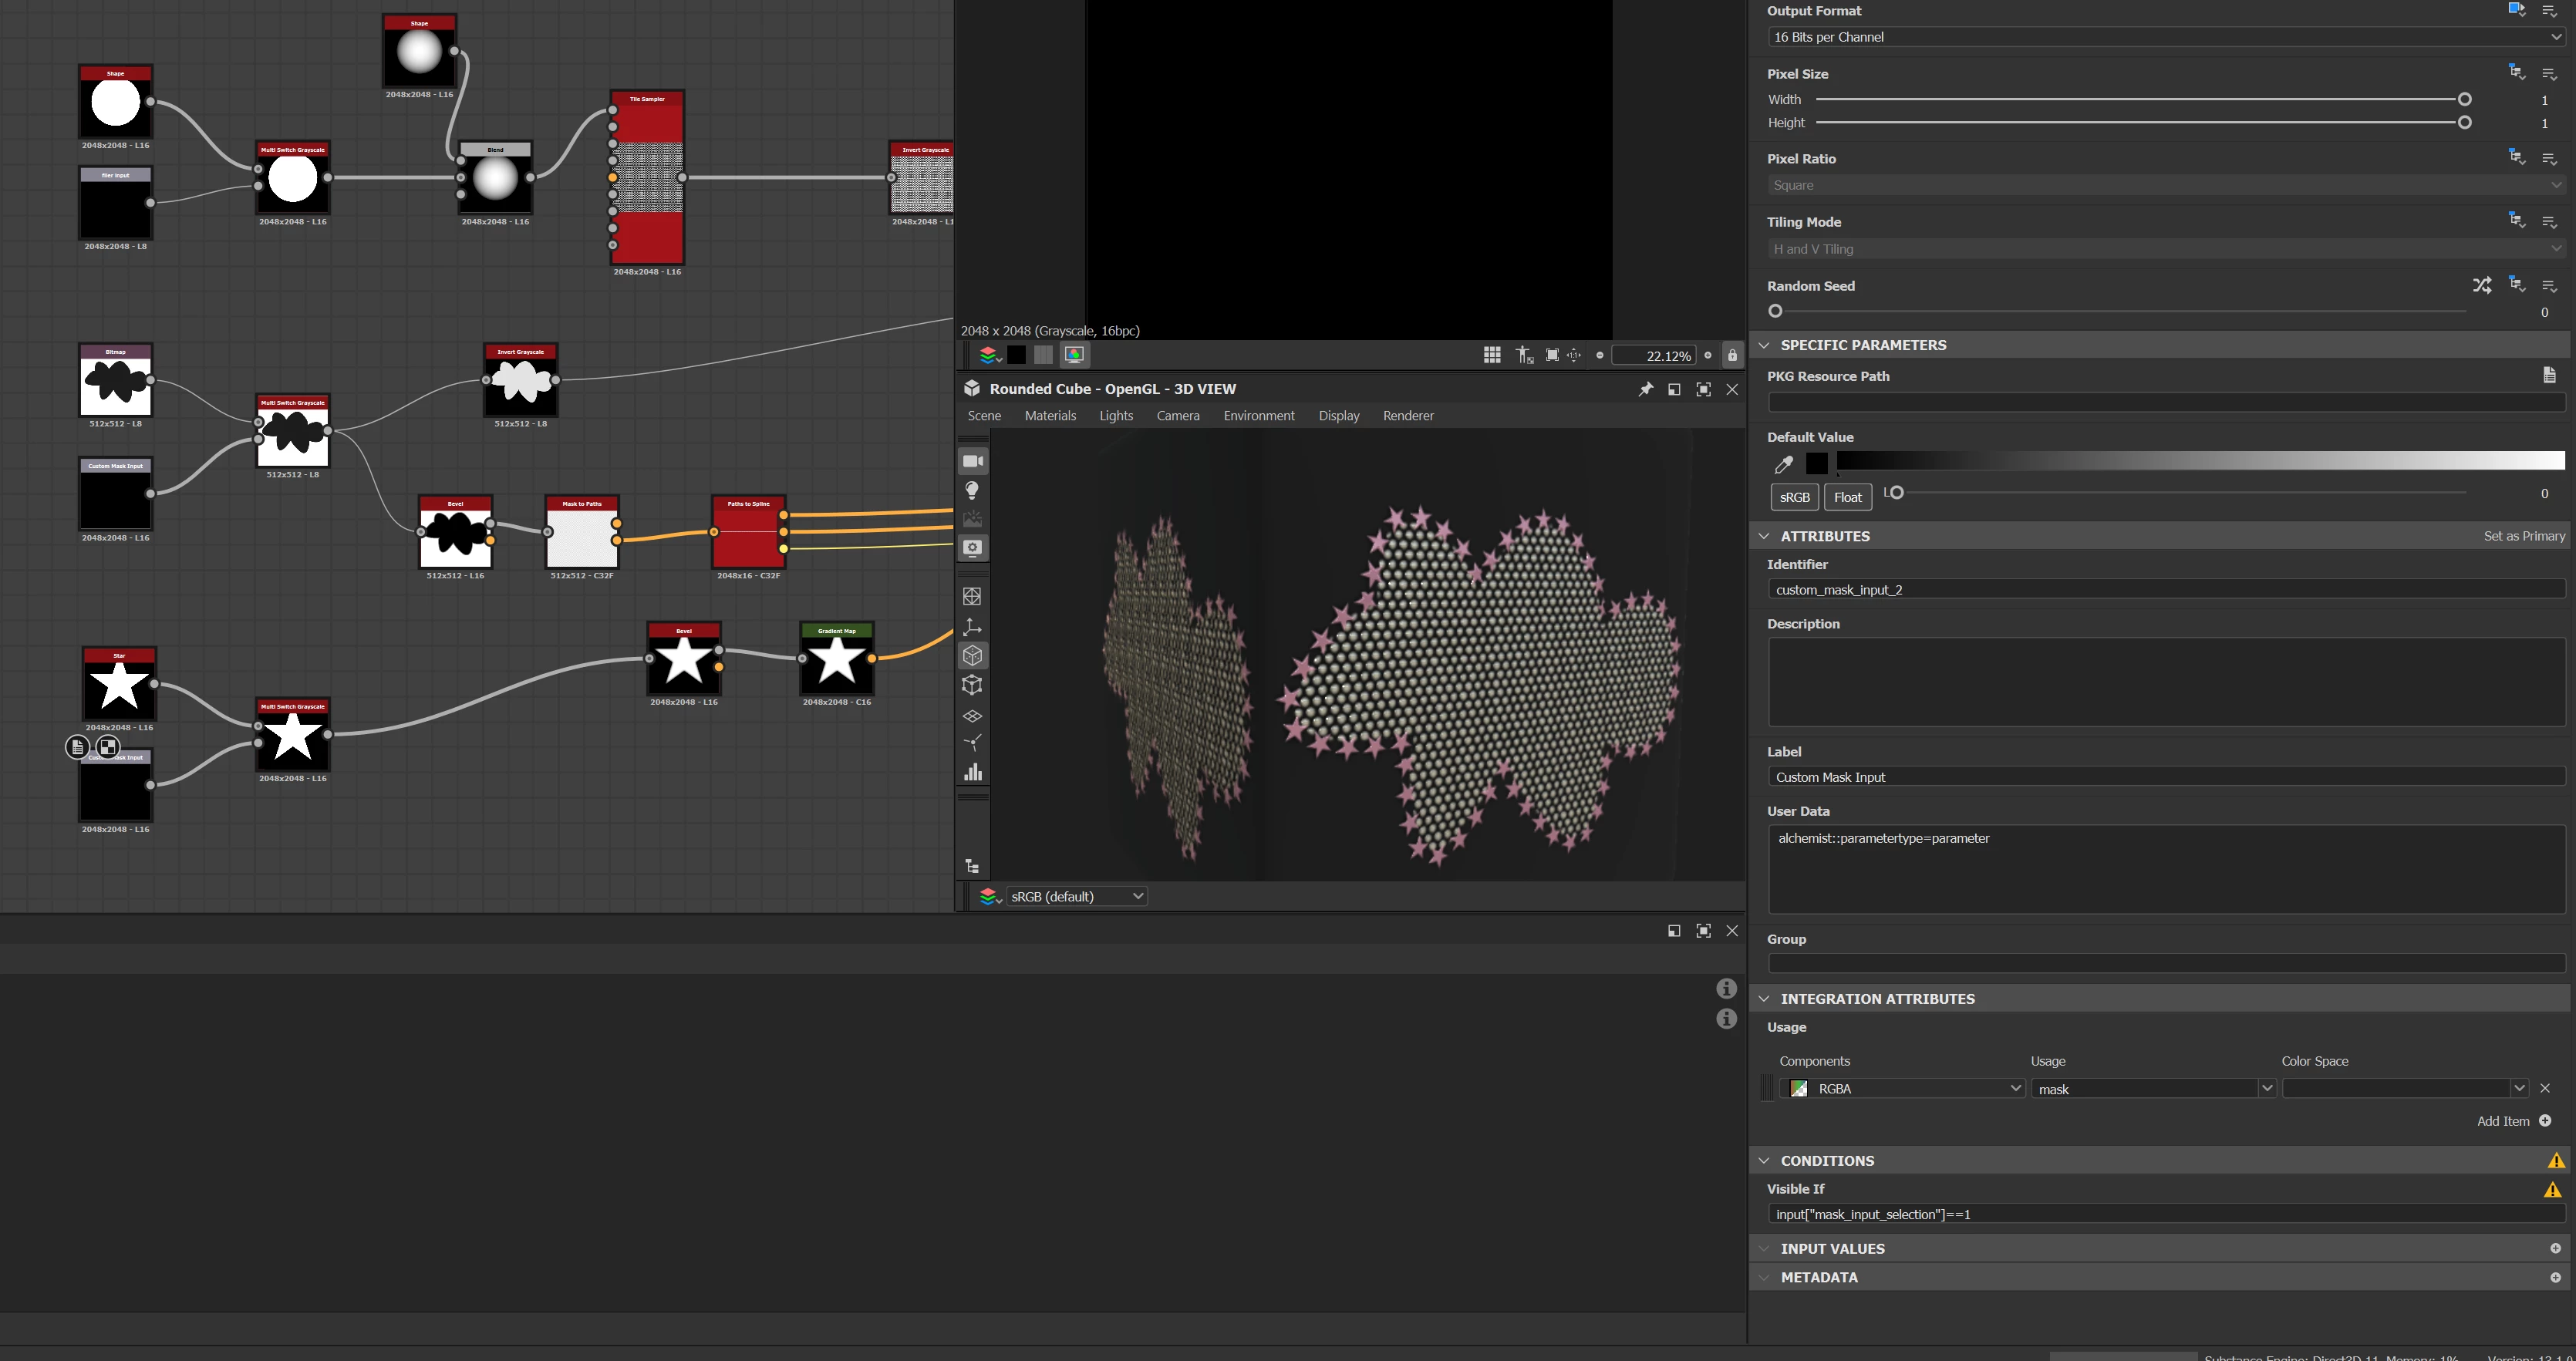Screen dimensions: 2576x1361
Task: Collapse the SPECIFIC PARAMETERS section
Action: [x=1765, y=345]
